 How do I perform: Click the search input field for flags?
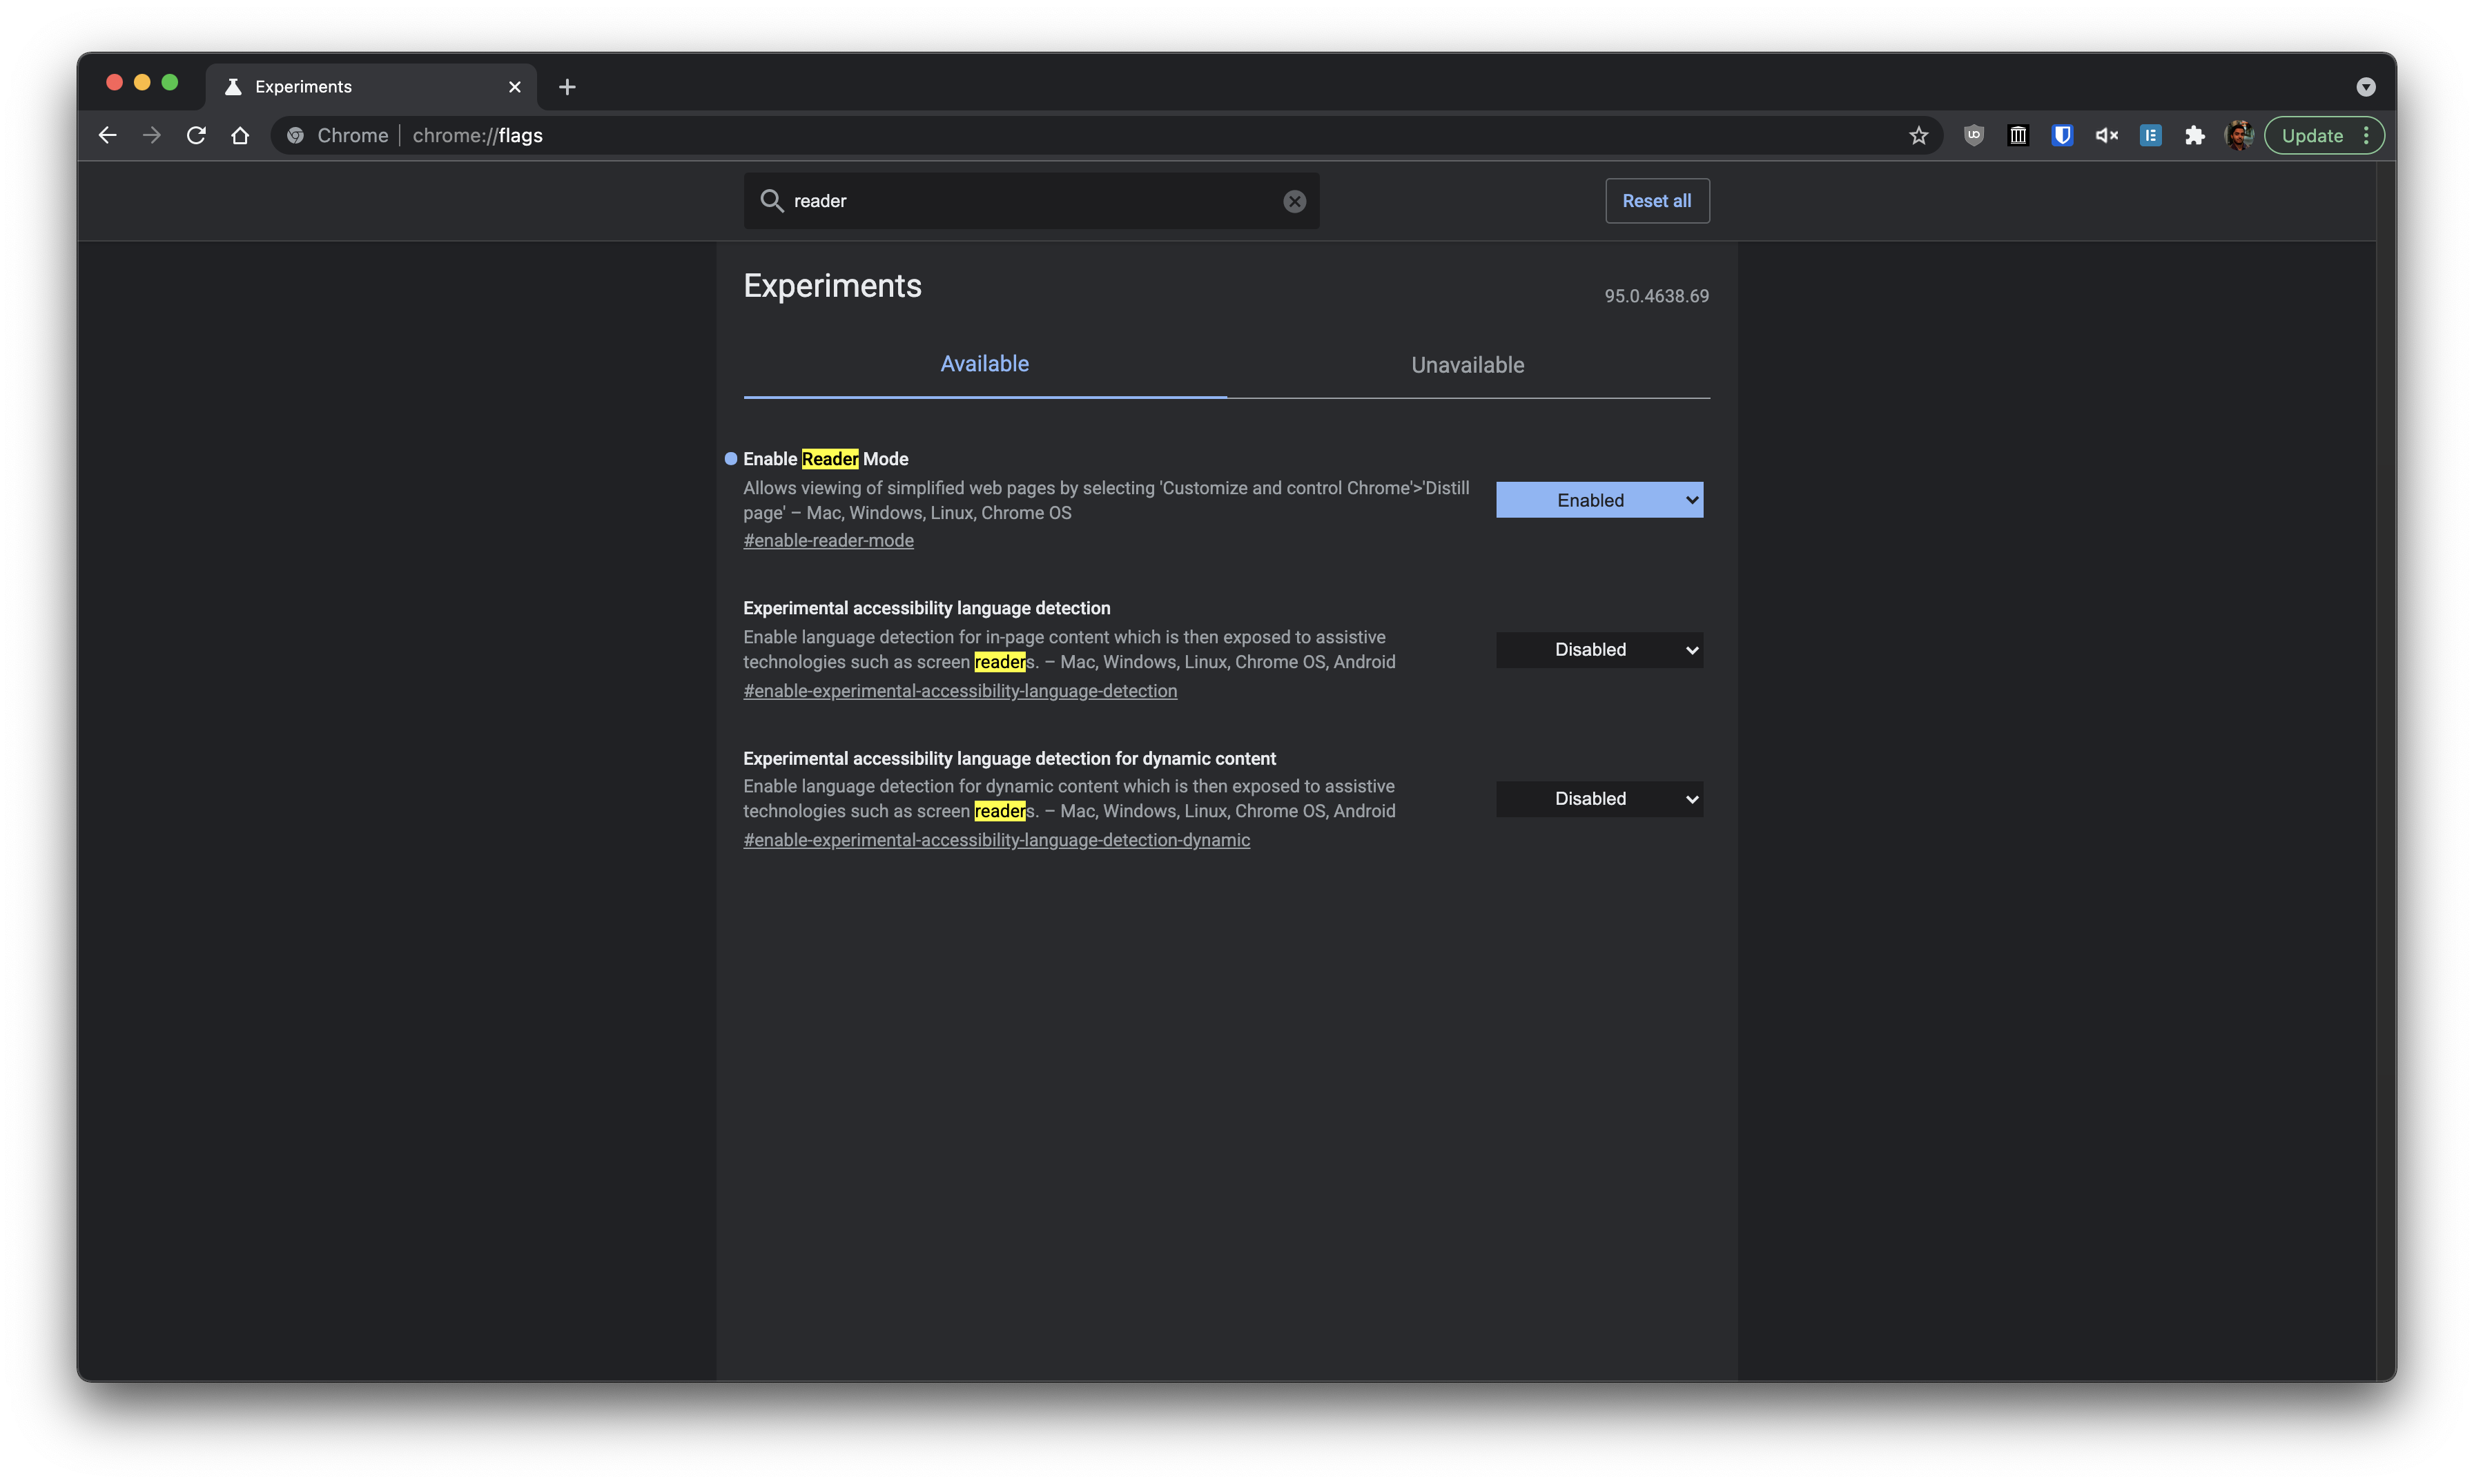pyautogui.click(x=1029, y=199)
